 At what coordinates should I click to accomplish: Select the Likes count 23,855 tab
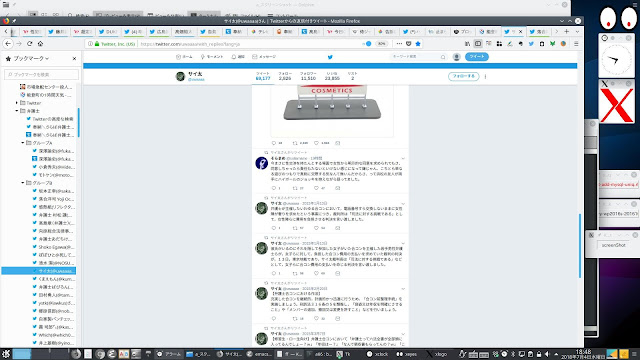[x=332, y=76]
